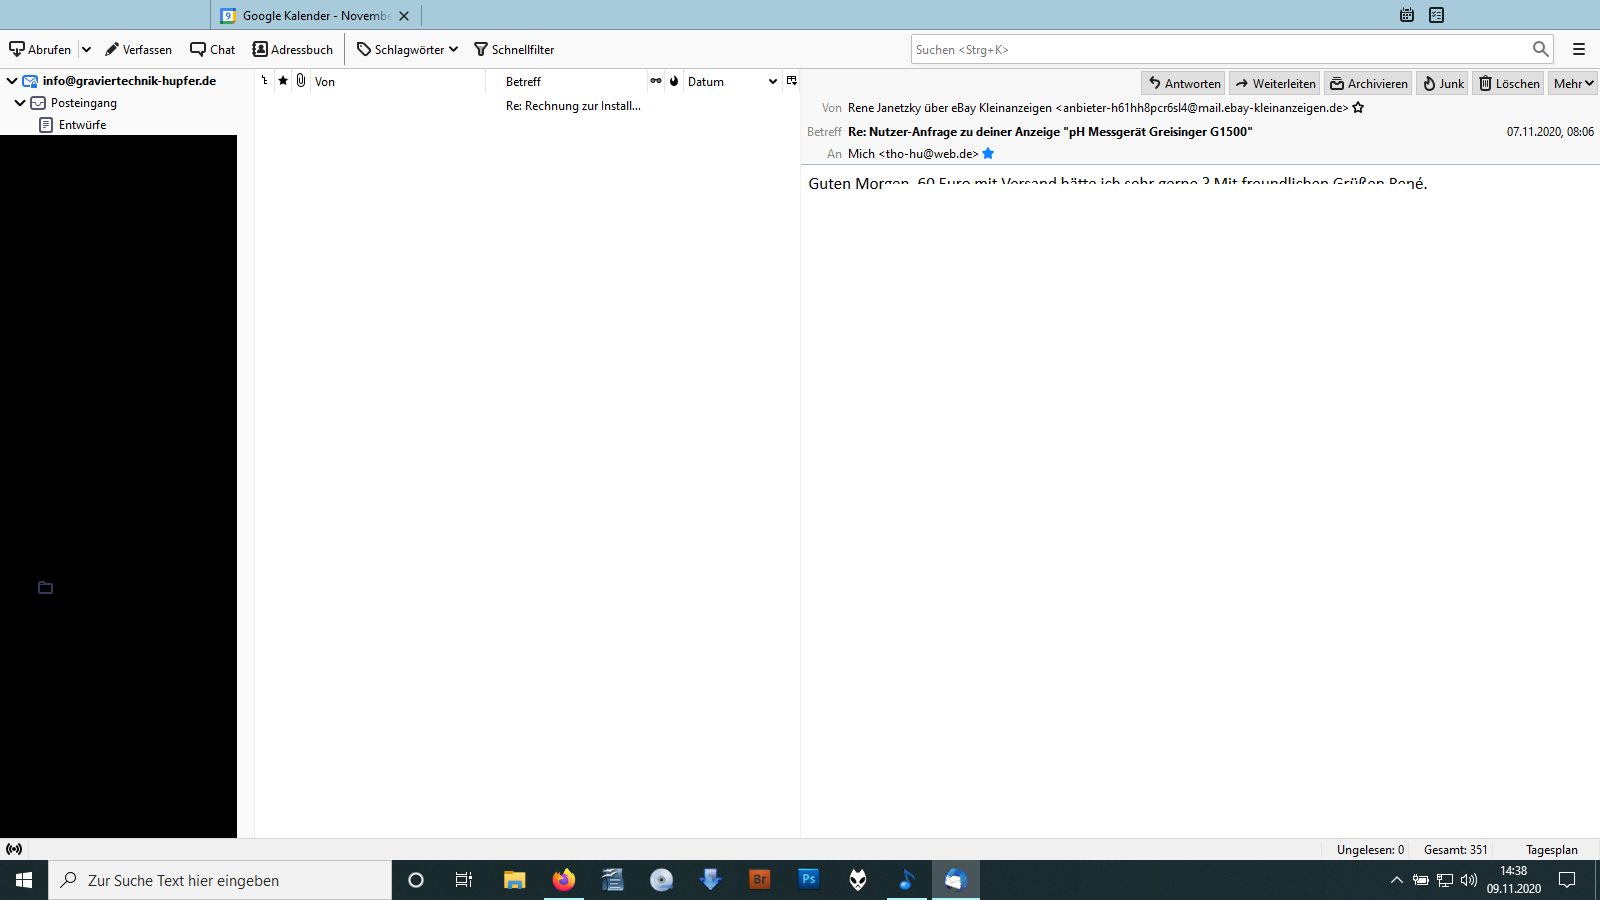Select the Posteingang folder
Image resolution: width=1600 pixels, height=900 pixels.
(x=84, y=103)
